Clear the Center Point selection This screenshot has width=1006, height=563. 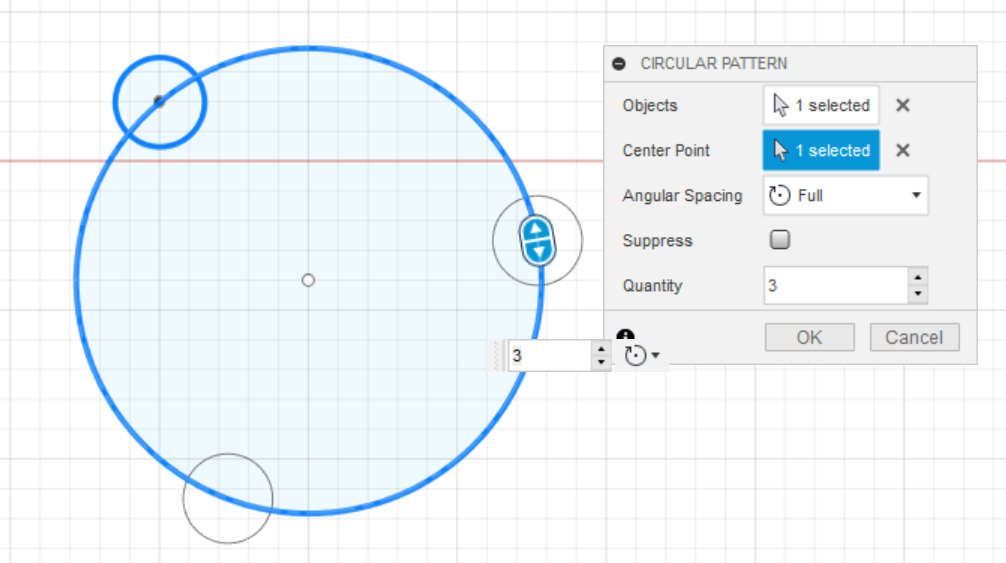(903, 150)
